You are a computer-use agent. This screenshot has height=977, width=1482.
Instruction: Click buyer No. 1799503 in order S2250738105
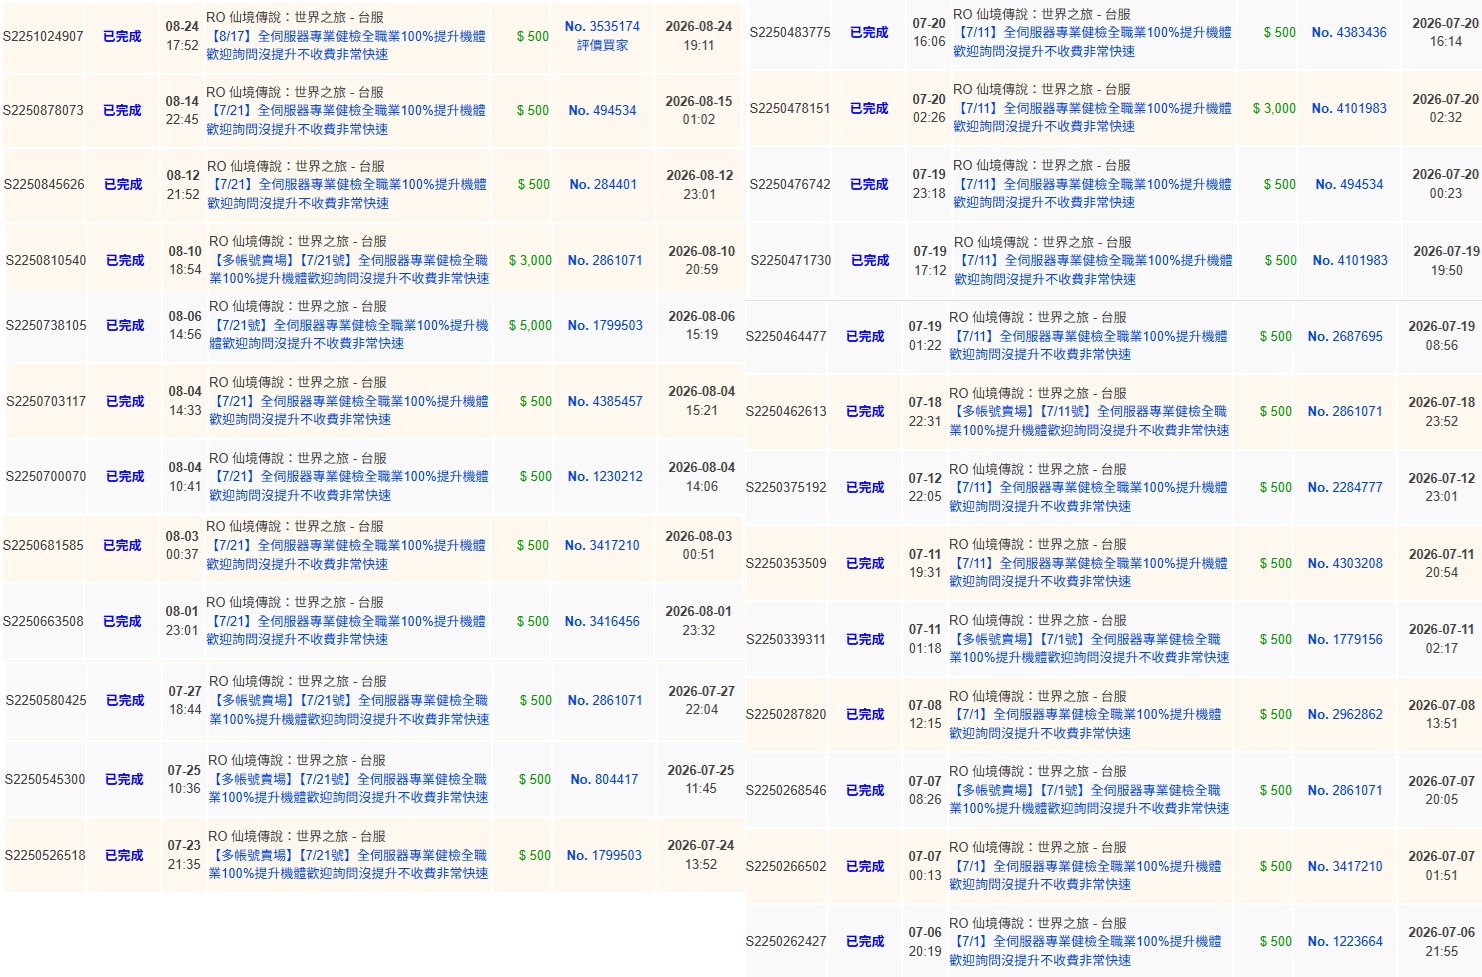[x=605, y=326]
